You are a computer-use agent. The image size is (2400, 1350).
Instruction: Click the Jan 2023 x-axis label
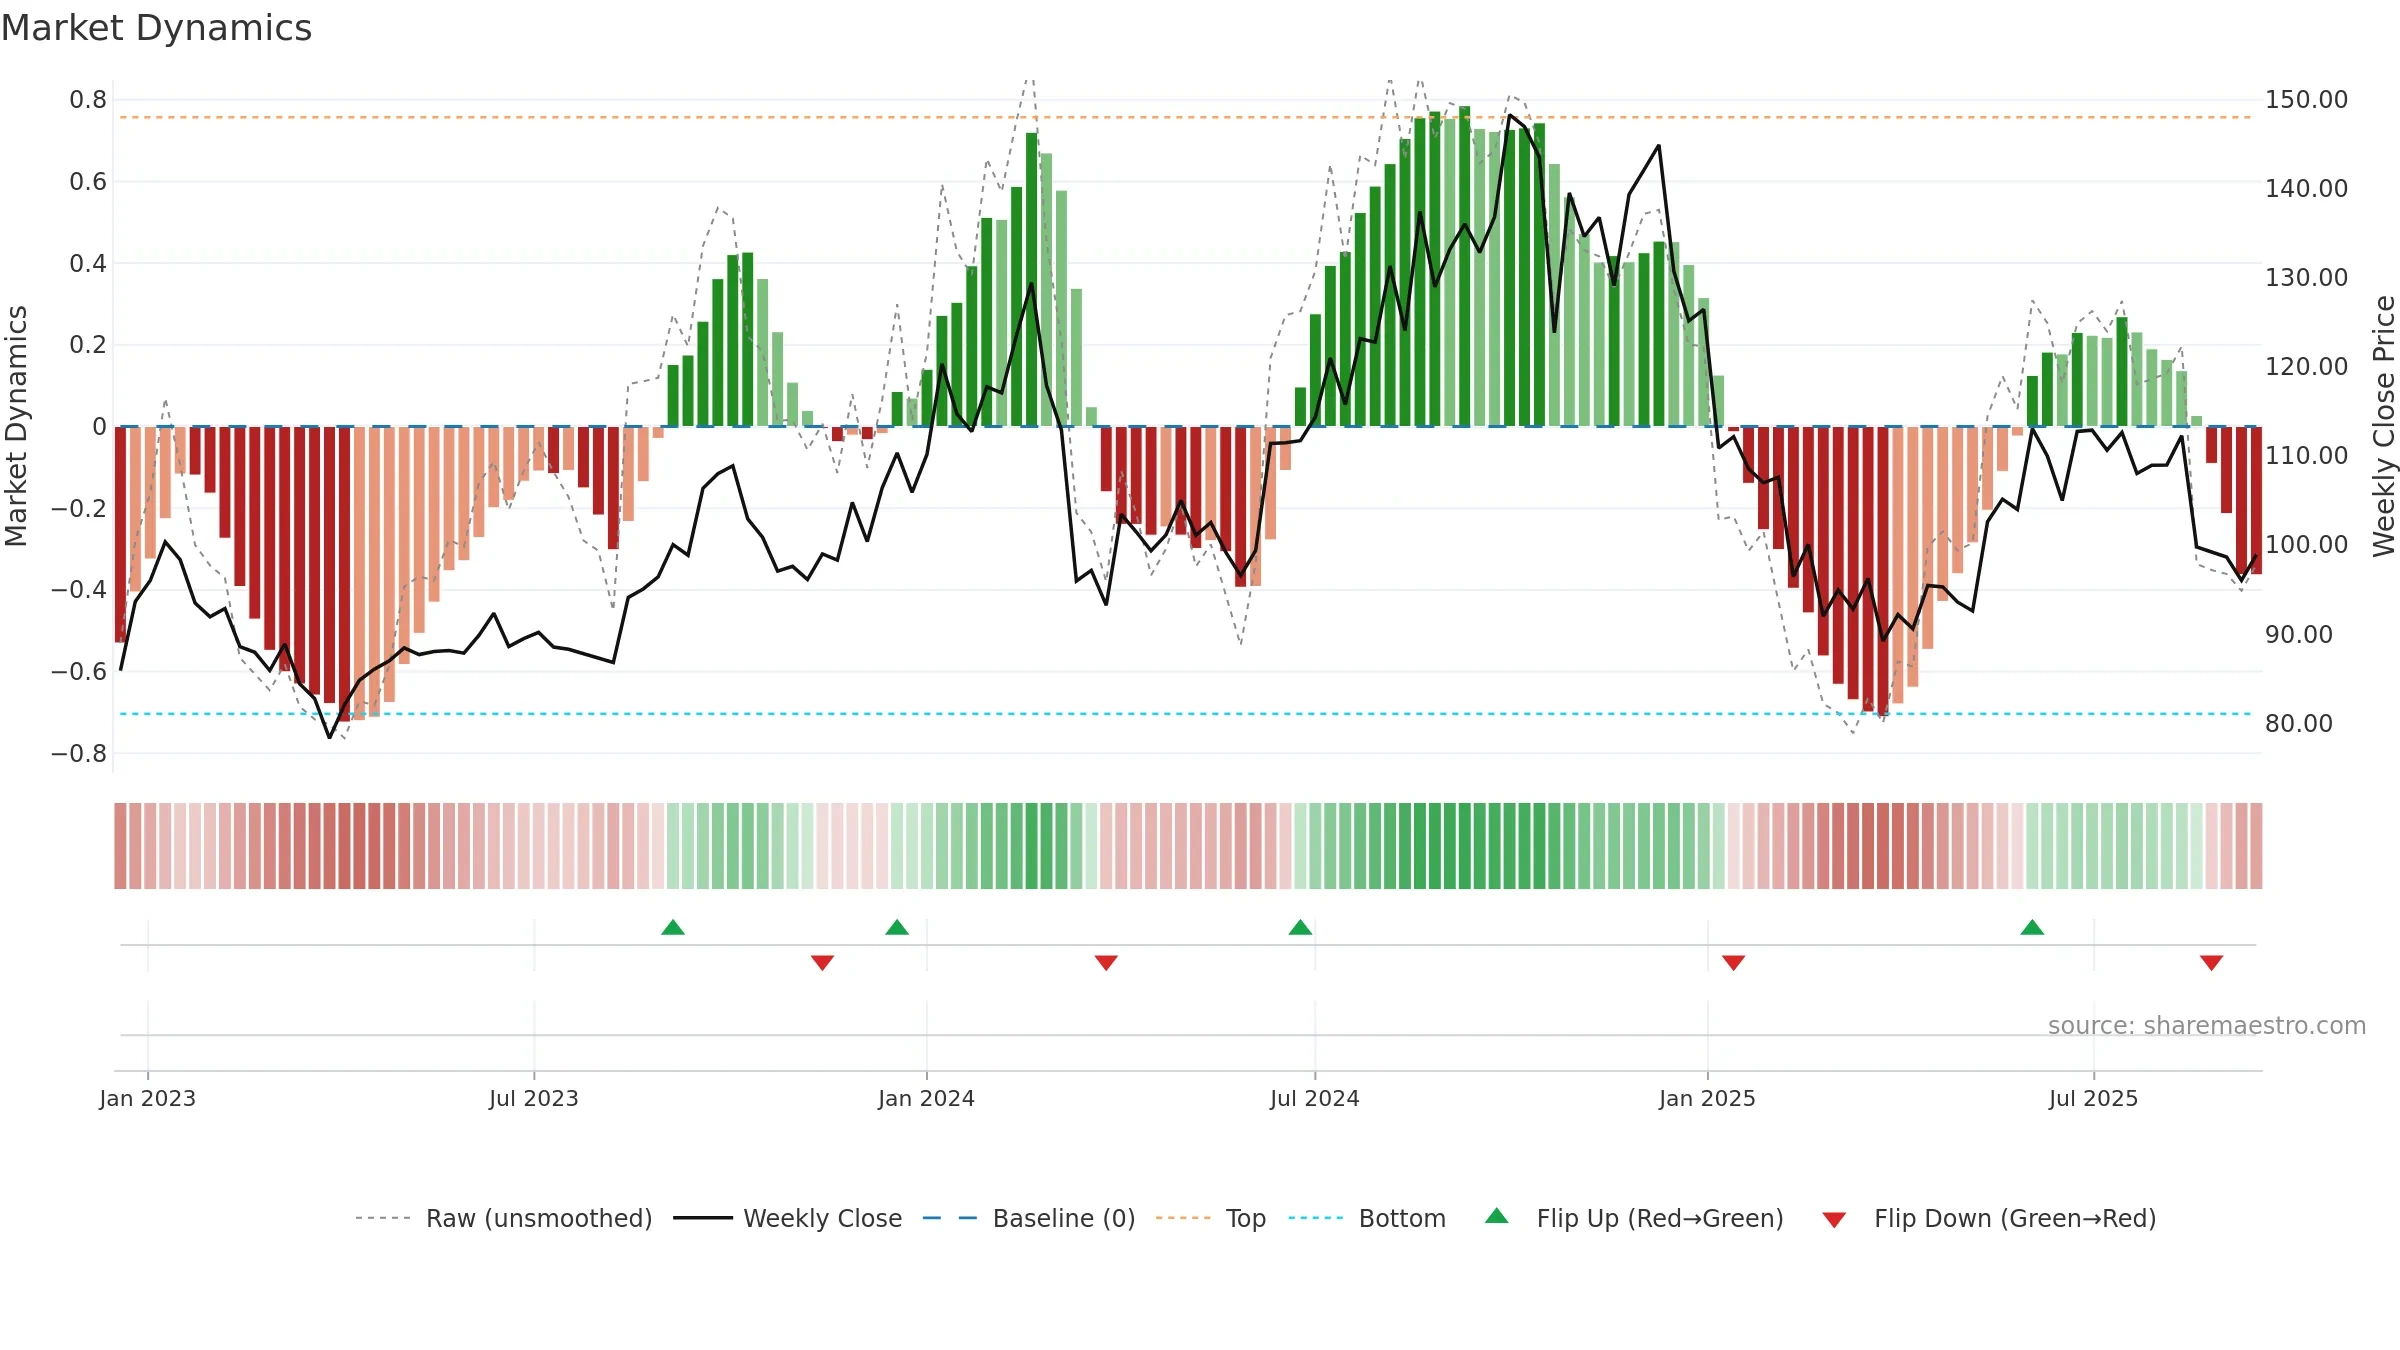tap(148, 1098)
